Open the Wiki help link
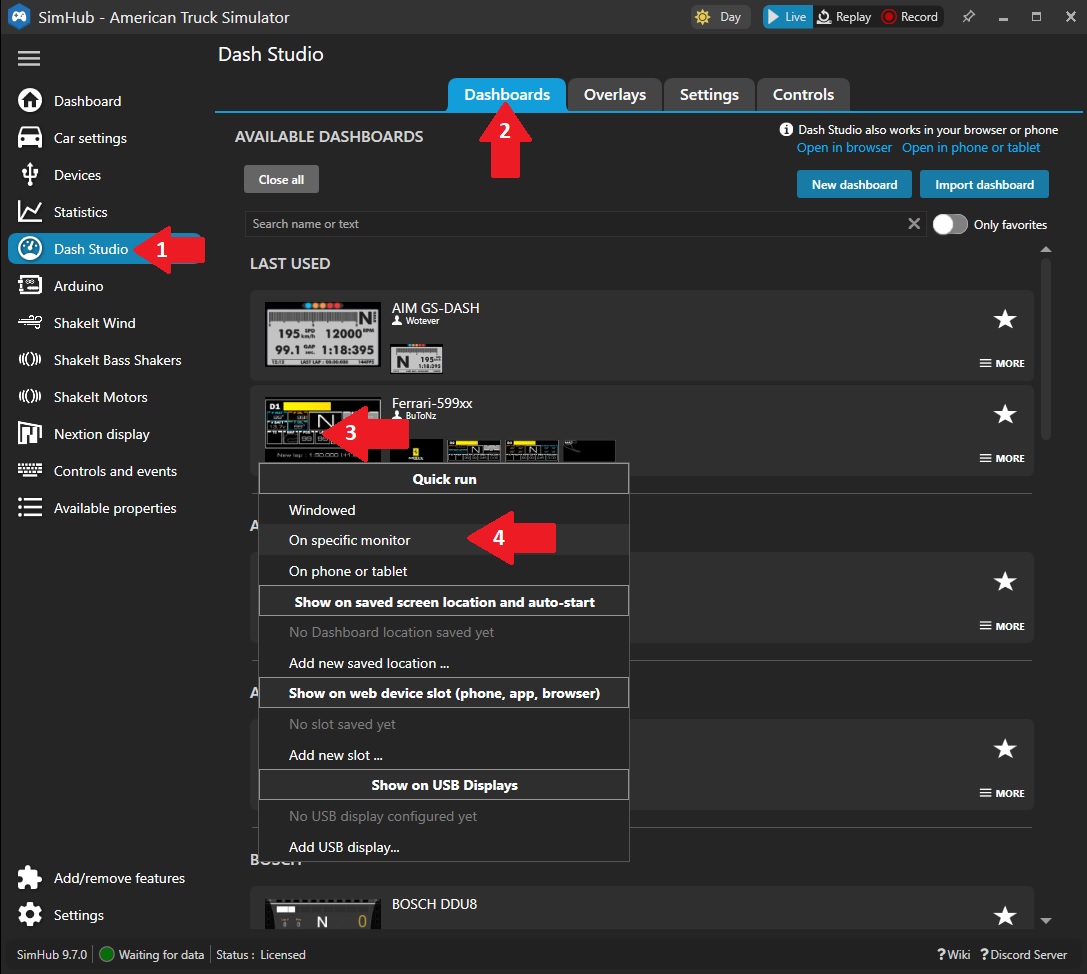 tap(954, 955)
